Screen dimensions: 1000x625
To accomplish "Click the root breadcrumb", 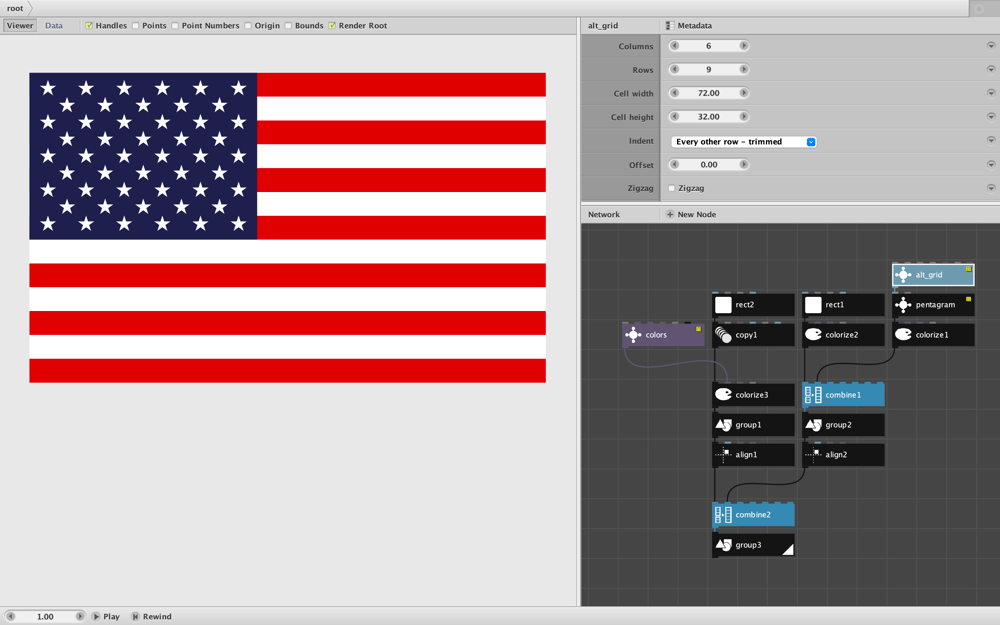I will [x=15, y=8].
